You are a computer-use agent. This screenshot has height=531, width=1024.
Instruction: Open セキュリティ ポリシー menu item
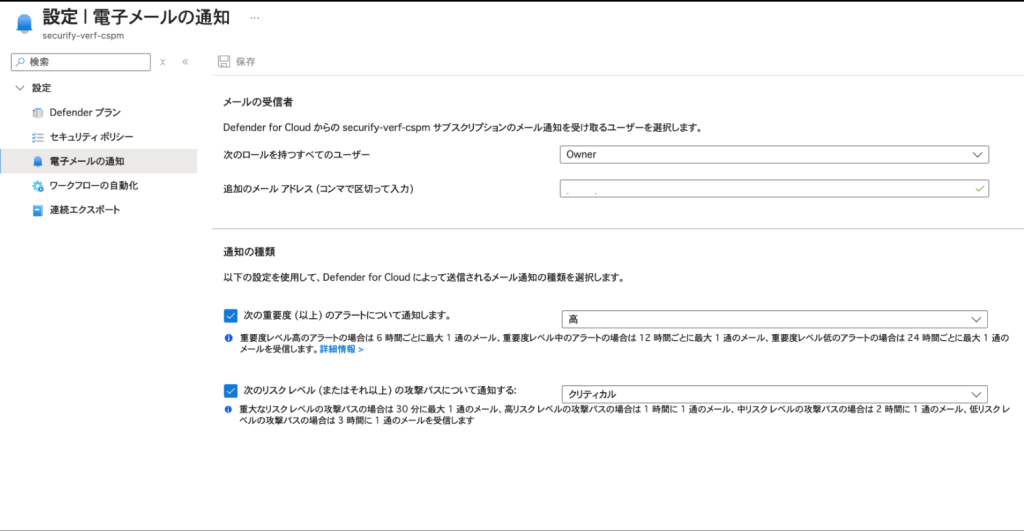click(x=91, y=137)
